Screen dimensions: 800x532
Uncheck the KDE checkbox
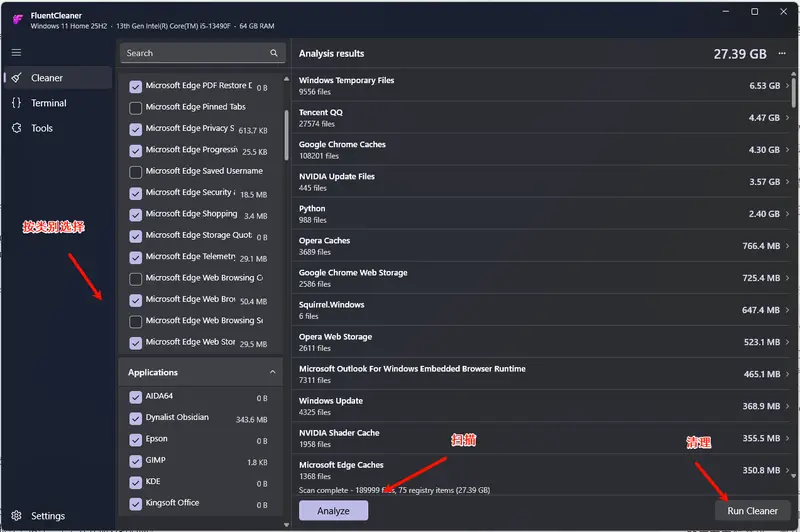pyautogui.click(x=135, y=483)
